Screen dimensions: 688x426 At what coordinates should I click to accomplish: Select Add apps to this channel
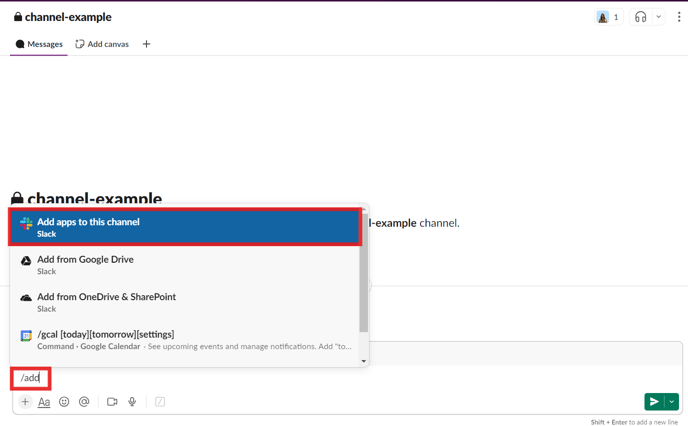pyautogui.click(x=185, y=227)
